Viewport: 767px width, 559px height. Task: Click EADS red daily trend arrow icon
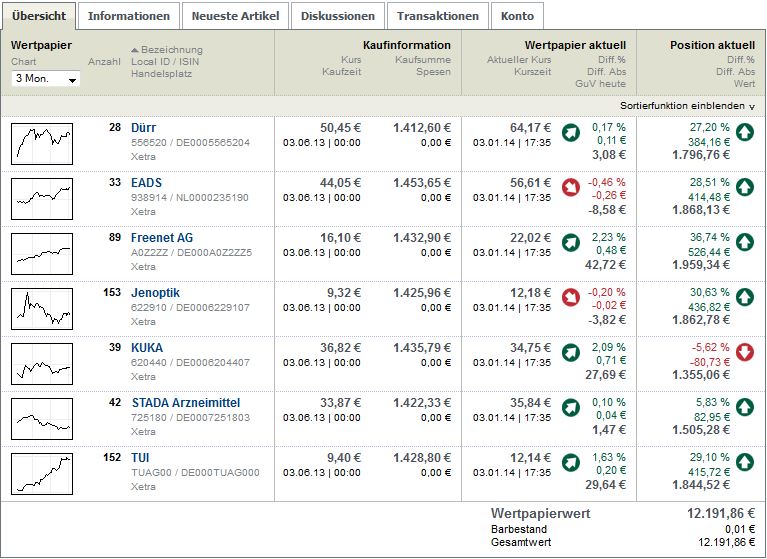coord(570,186)
